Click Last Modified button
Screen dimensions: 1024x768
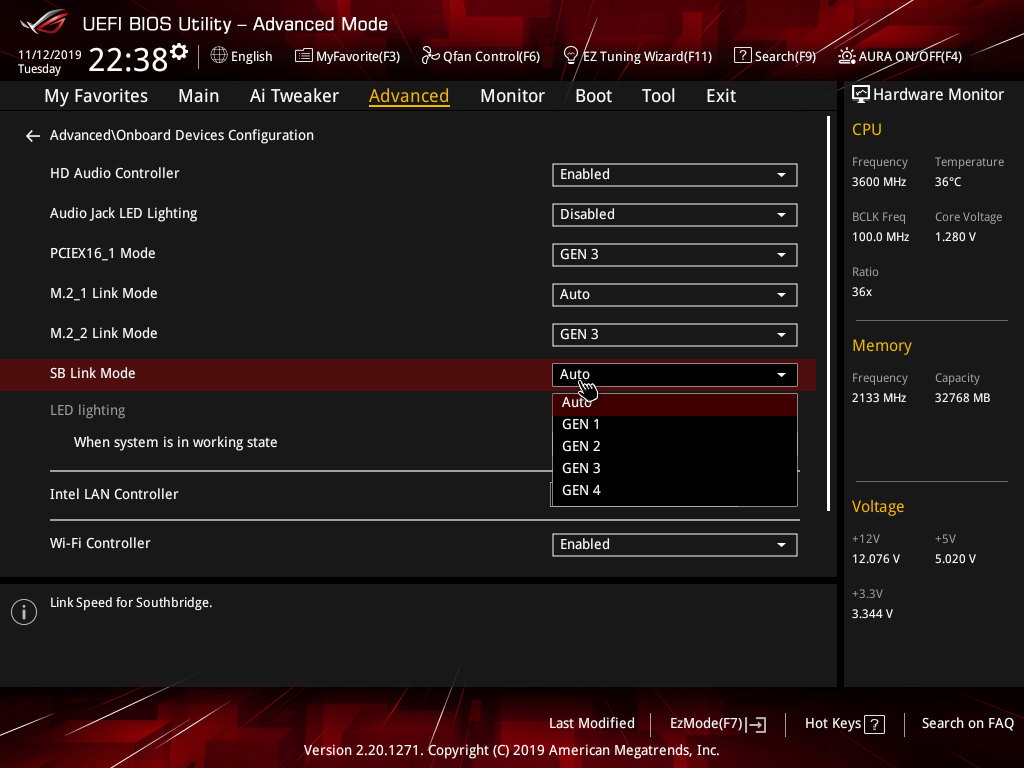point(592,724)
